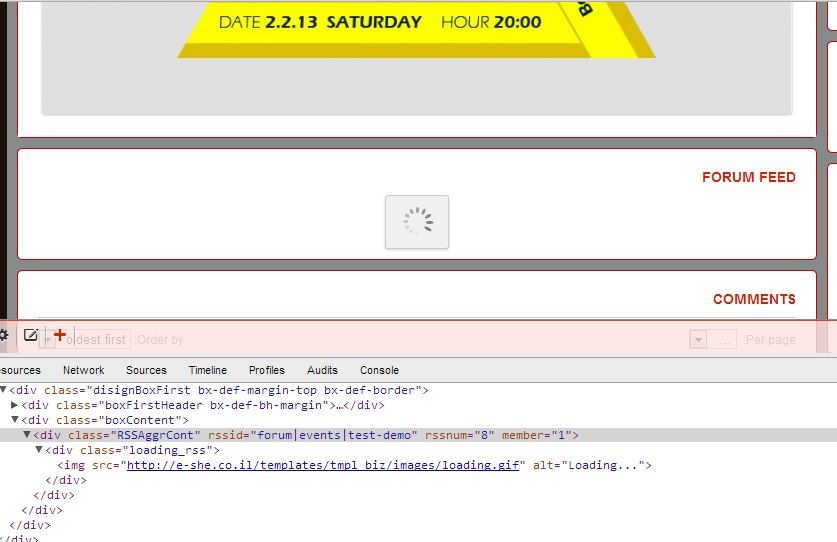Click the rssid attribute value forum|events|test-demo
Image resolution: width=837 pixels, height=542 pixels.
(334, 435)
